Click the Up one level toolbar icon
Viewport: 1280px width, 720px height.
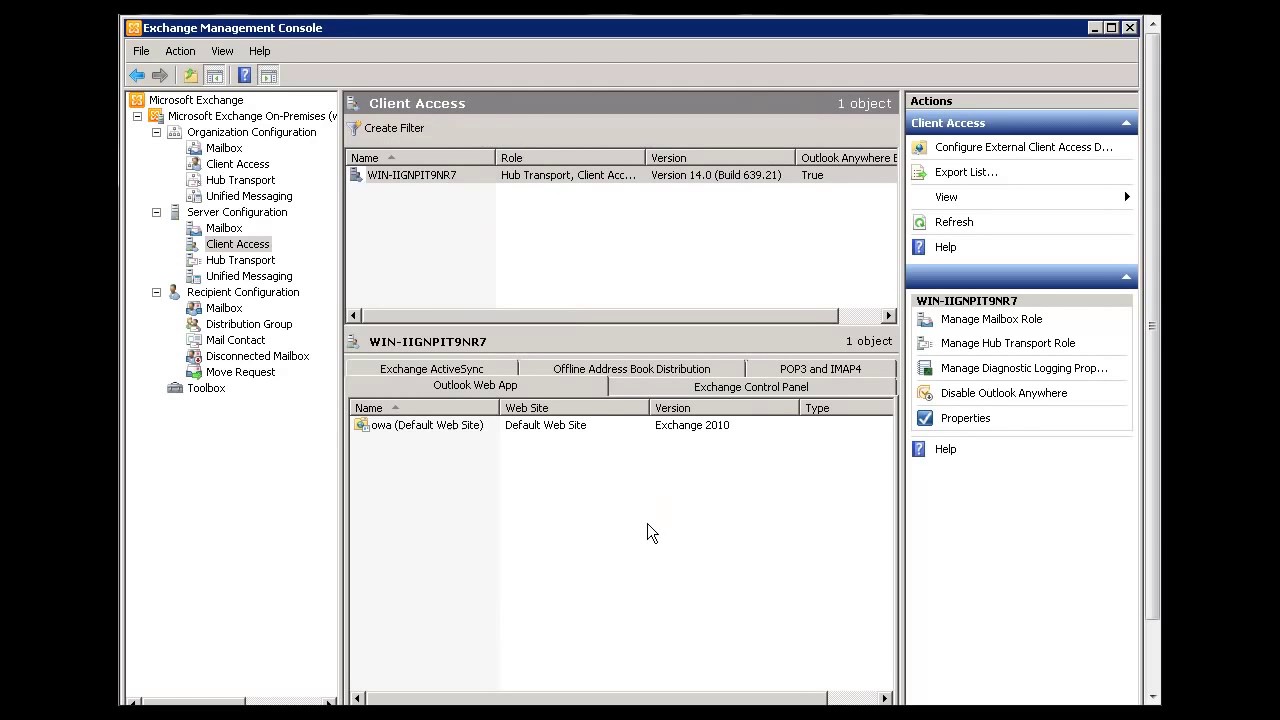pyautogui.click(x=190, y=75)
